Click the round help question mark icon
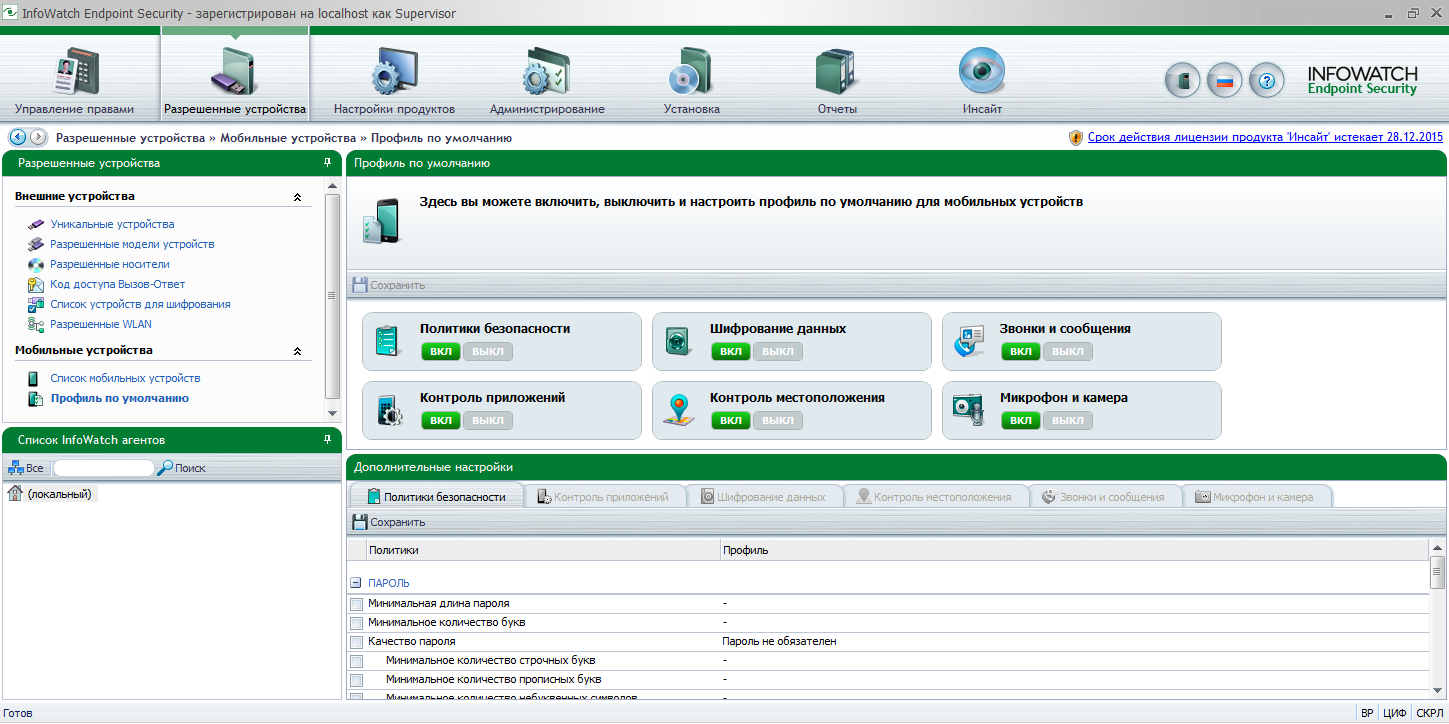Viewport: 1449px width, 724px height. (x=1266, y=81)
